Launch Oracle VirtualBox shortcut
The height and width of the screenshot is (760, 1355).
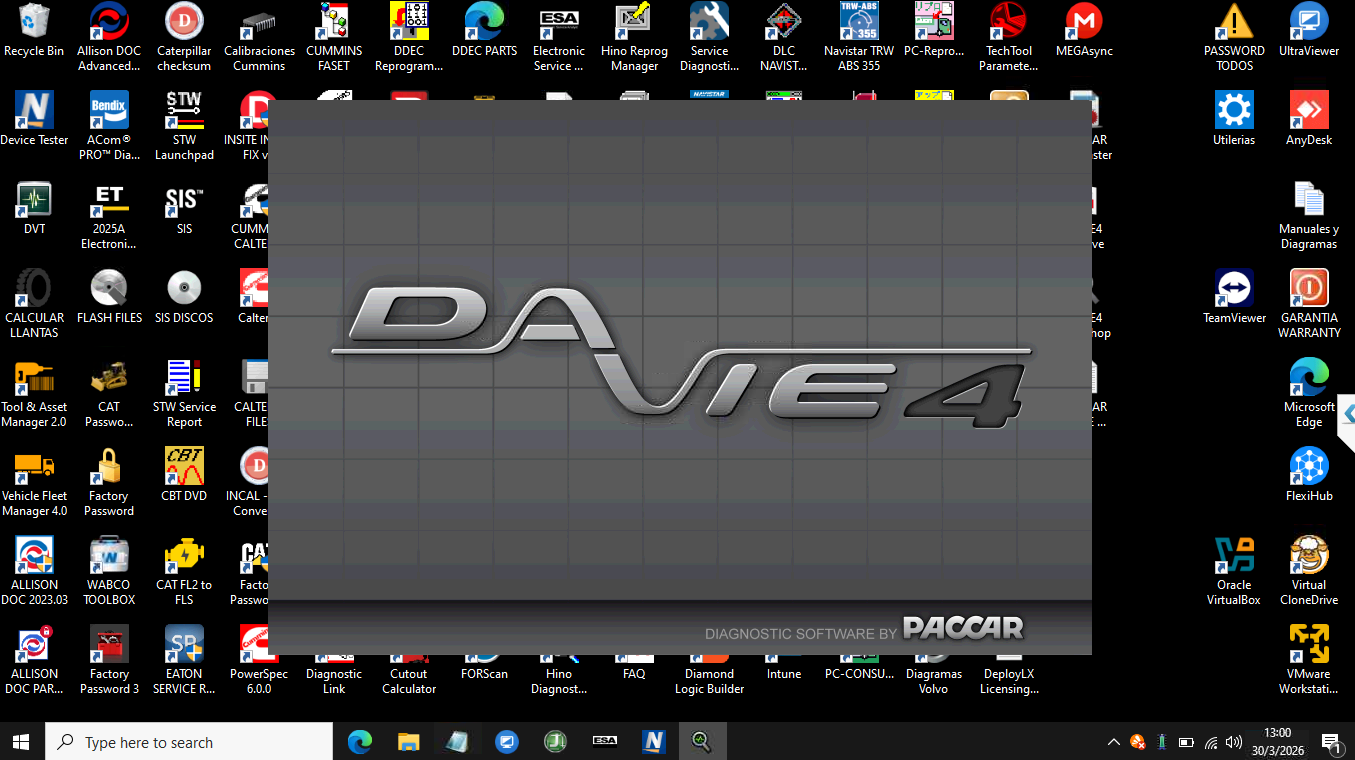(1234, 571)
